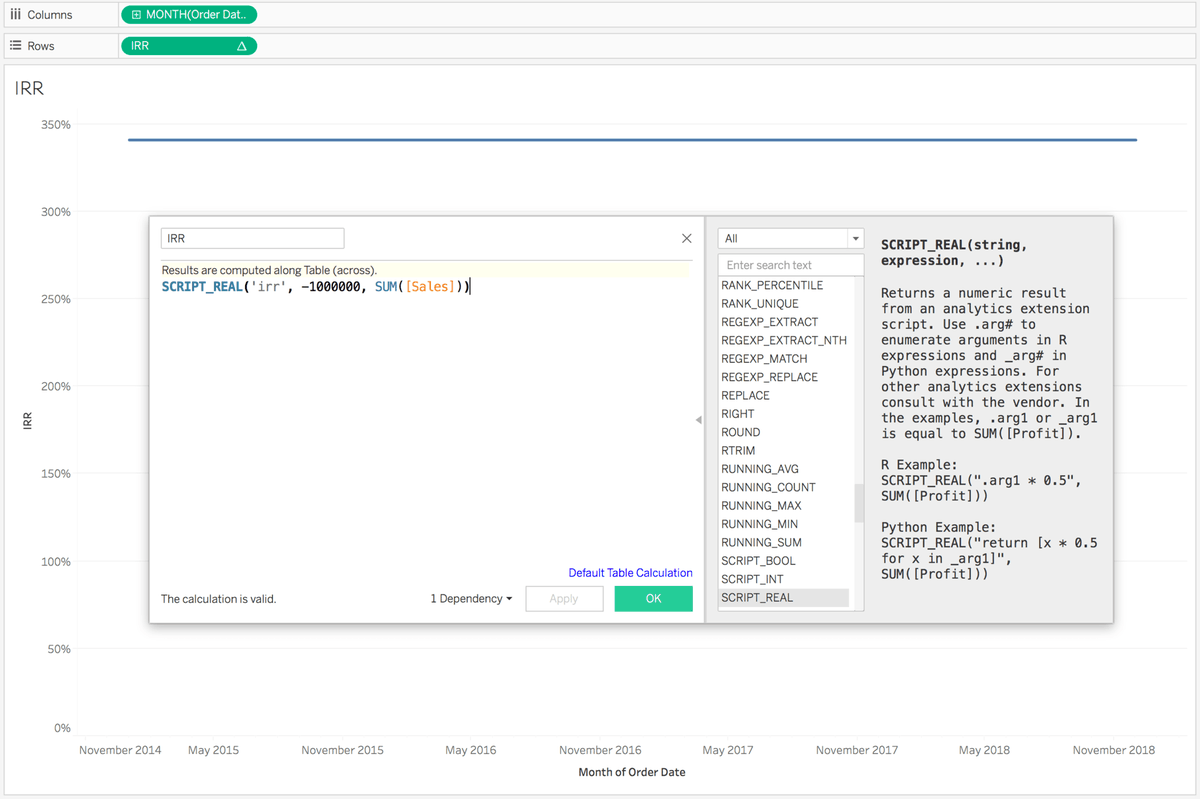Image resolution: width=1200 pixels, height=799 pixels.
Task: Click the blue IRR line in chart
Action: (x=632, y=140)
